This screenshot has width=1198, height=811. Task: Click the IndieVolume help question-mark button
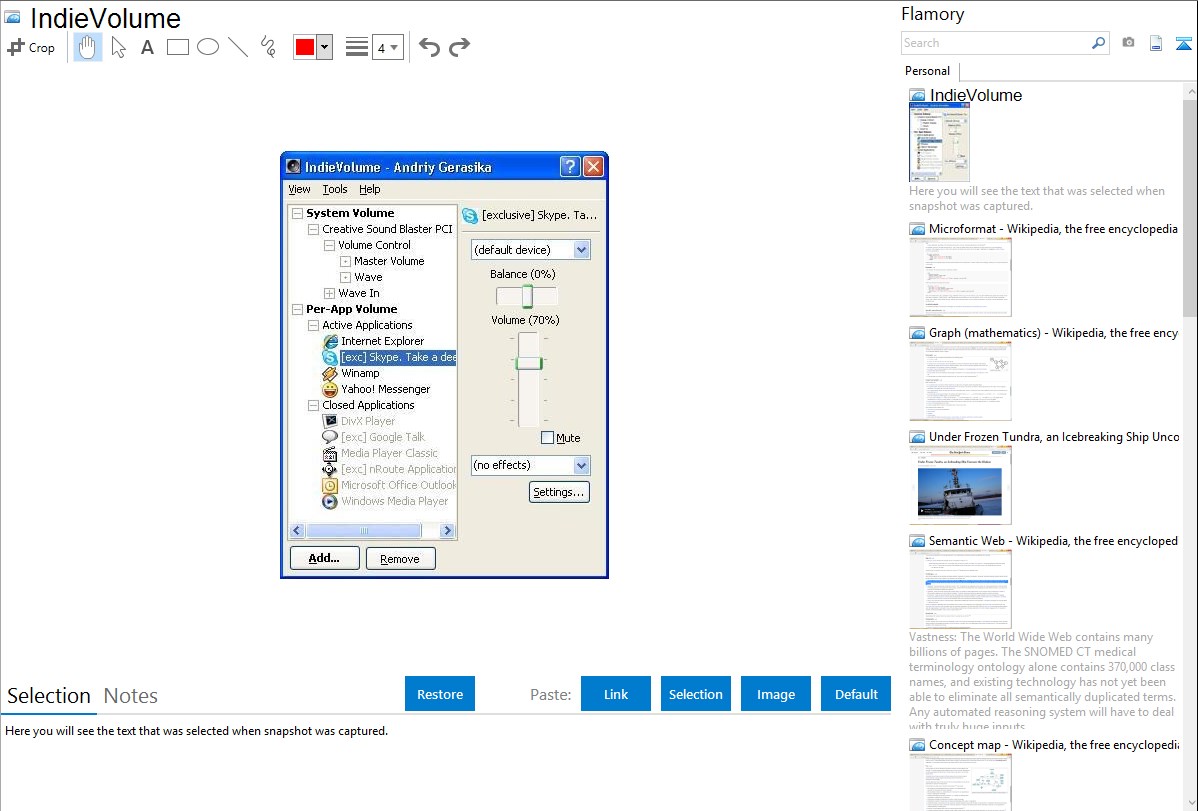click(570, 167)
